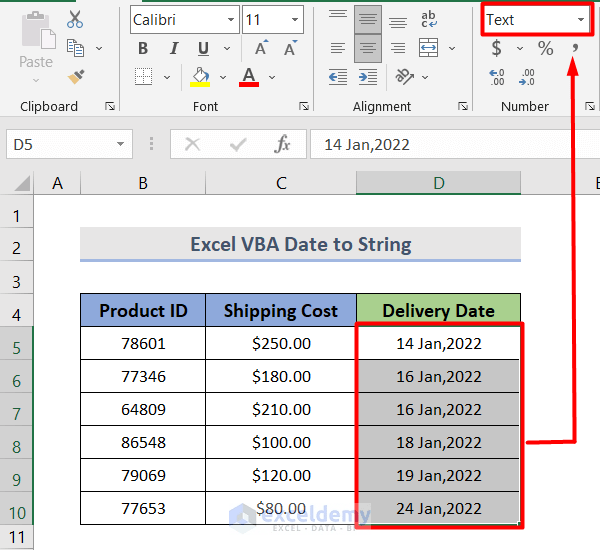This screenshot has height=550, width=600.
Task: Click Bottom Align icon
Action: click(398, 22)
